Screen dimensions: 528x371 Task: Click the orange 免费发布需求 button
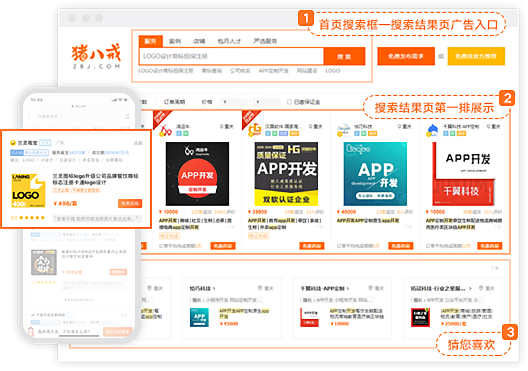click(406, 56)
